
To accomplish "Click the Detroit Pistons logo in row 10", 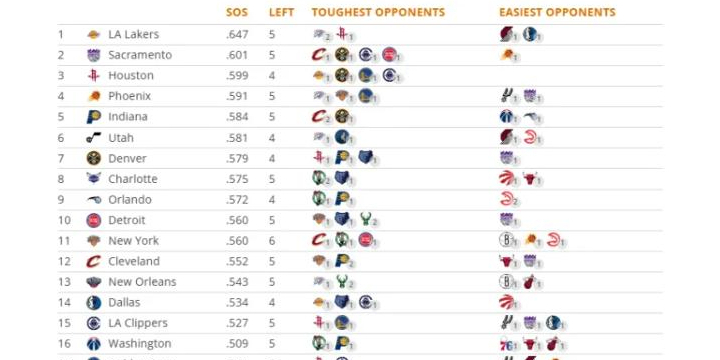I will coord(94,220).
